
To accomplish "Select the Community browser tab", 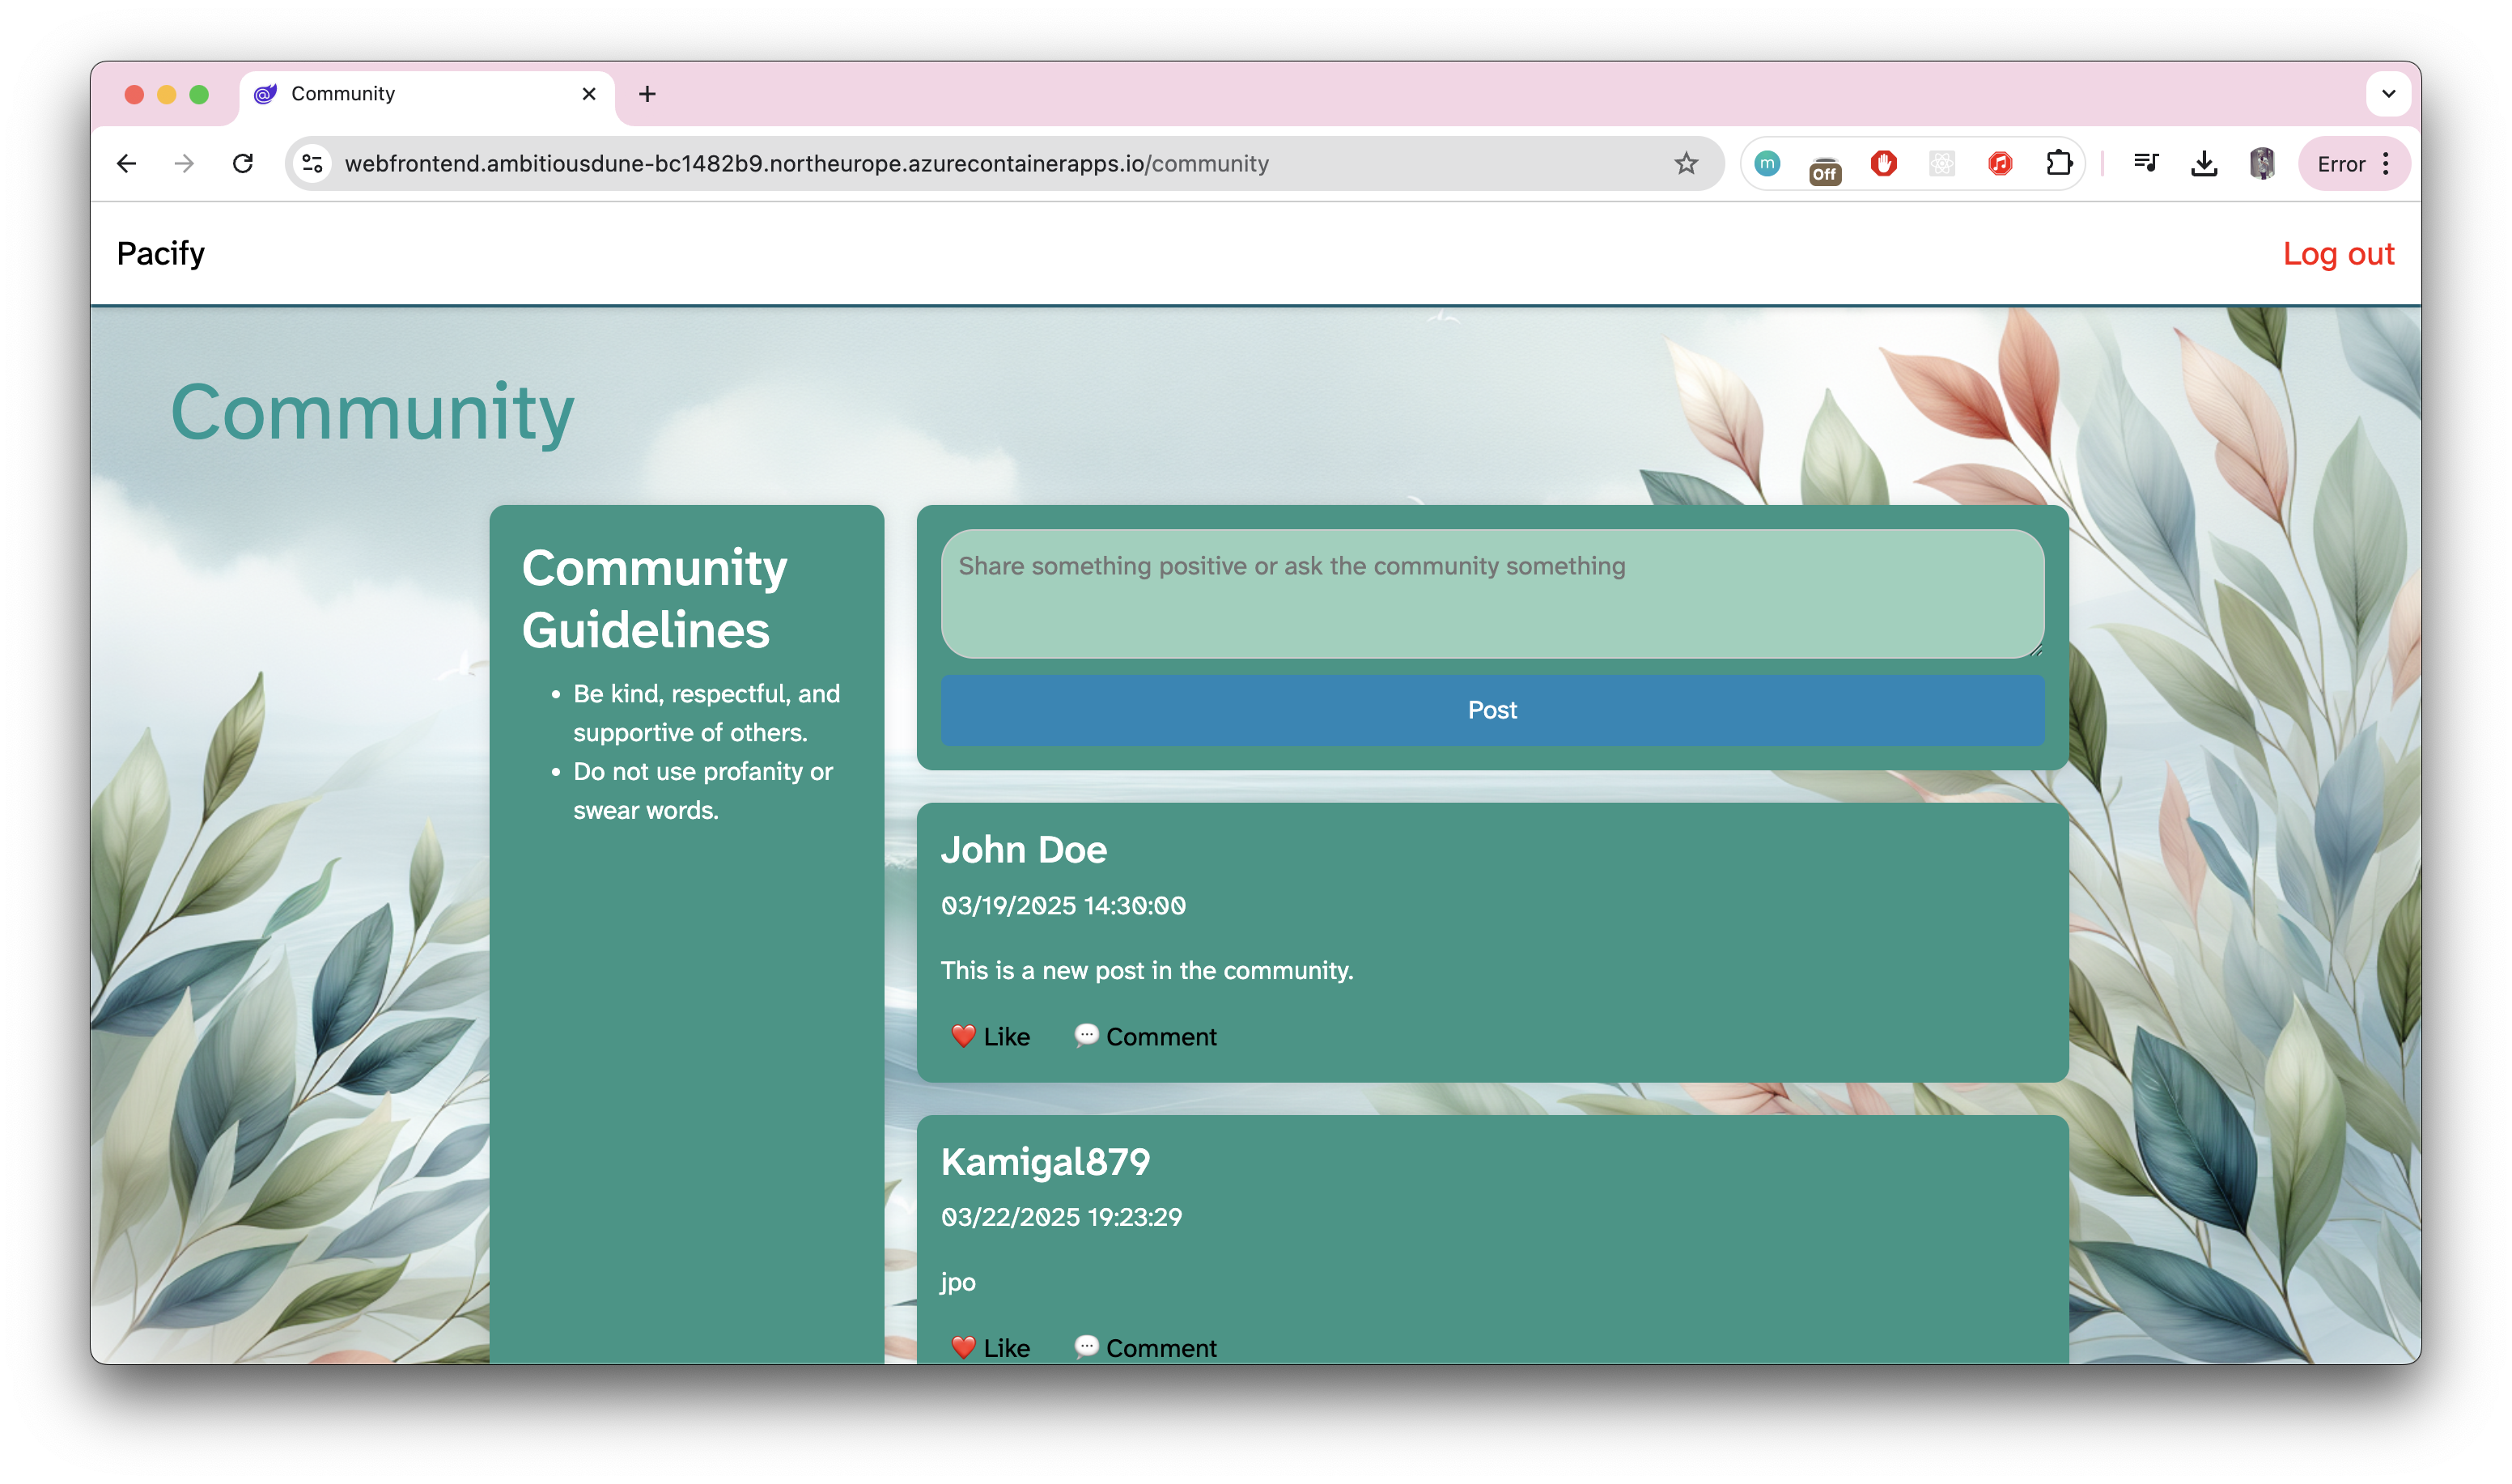I will [420, 94].
